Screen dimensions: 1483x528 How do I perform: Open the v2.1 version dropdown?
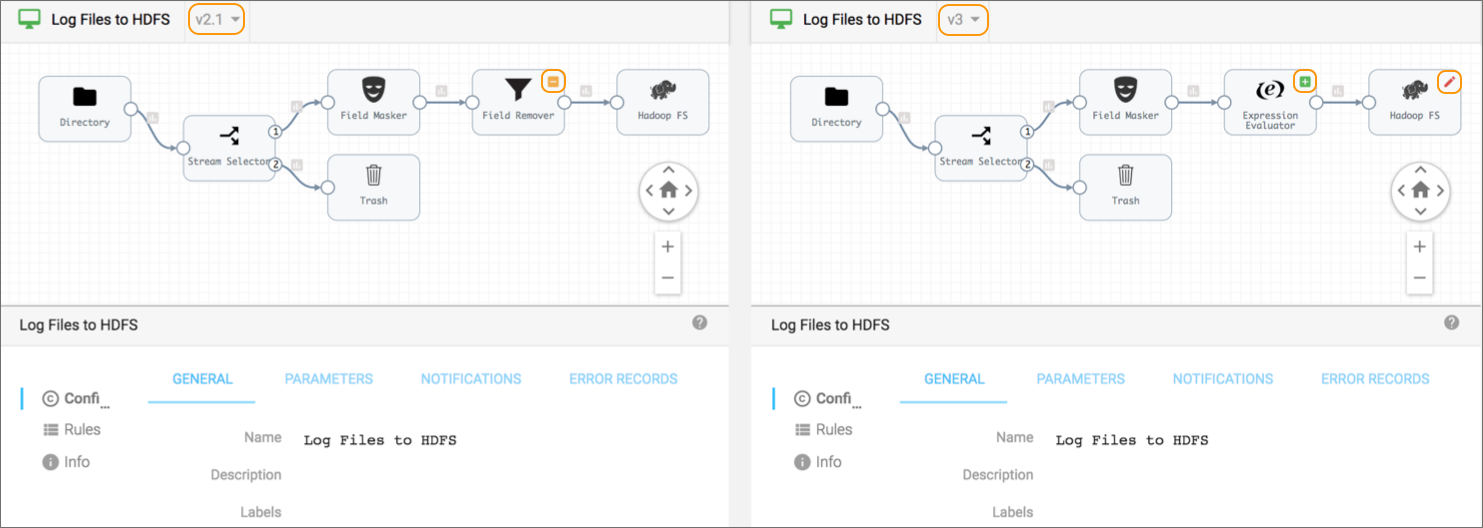click(217, 19)
